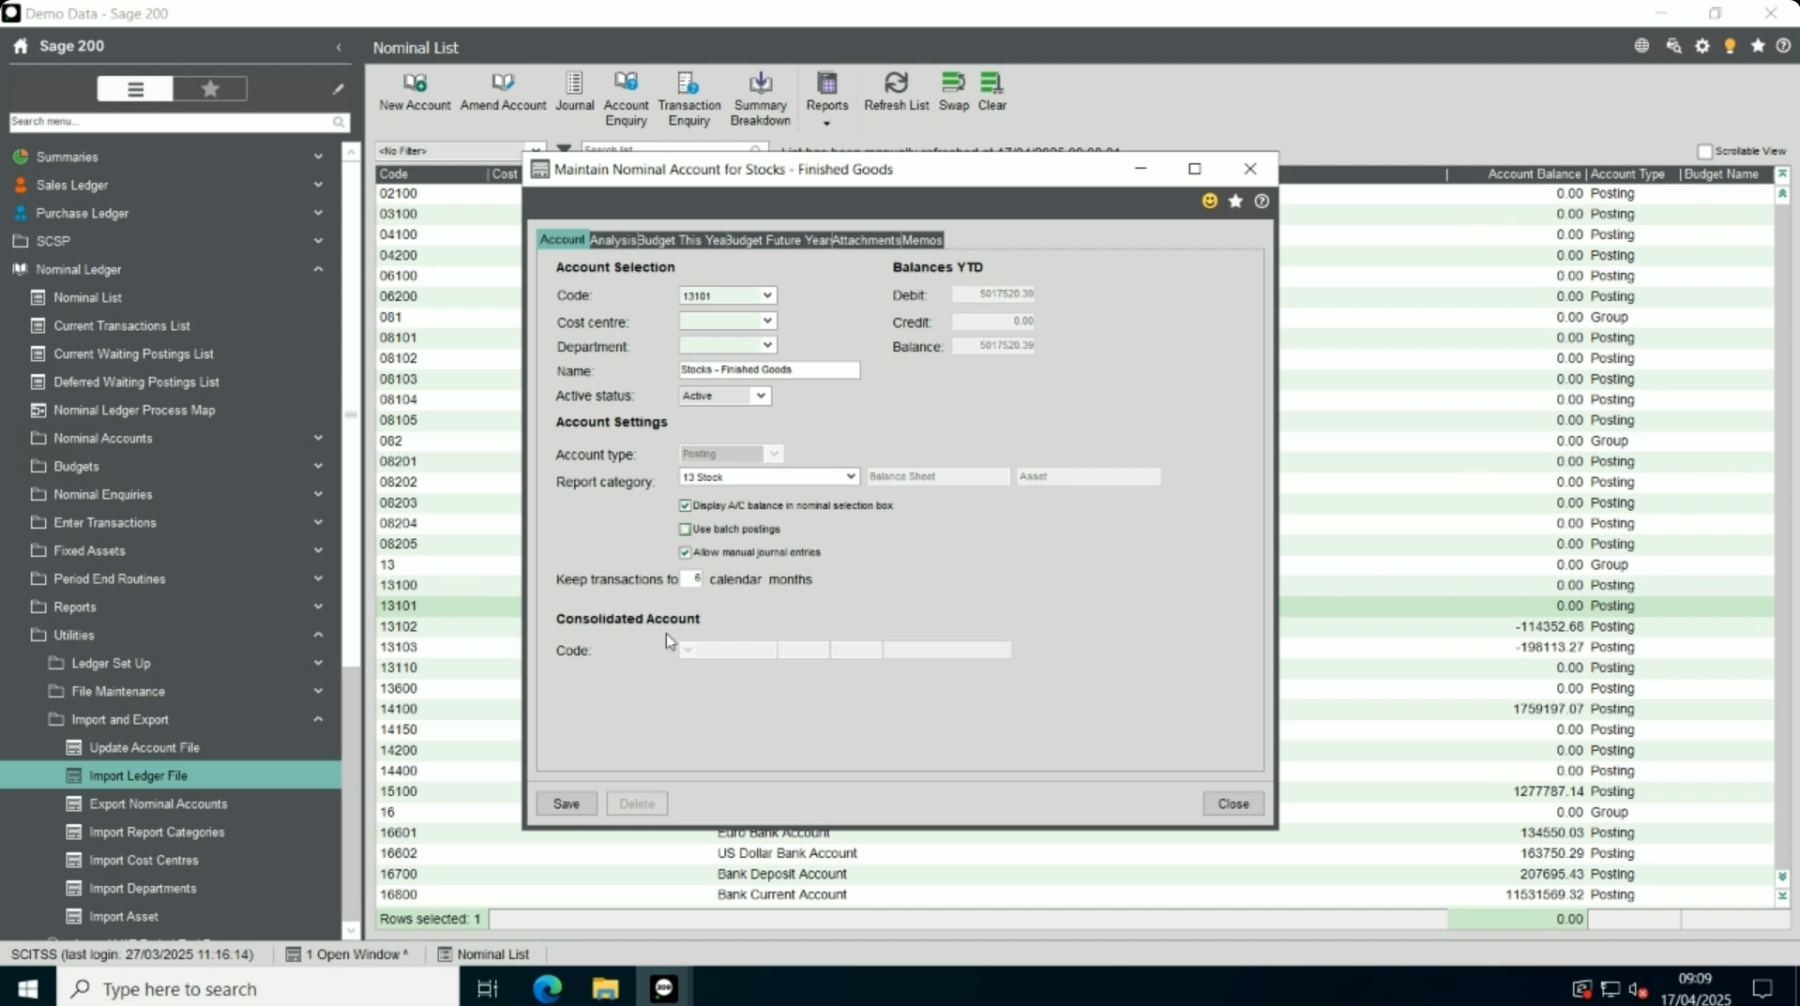Toggle Display A/C balance in nominal selection box
The height and width of the screenshot is (1006, 1800).
(685, 506)
